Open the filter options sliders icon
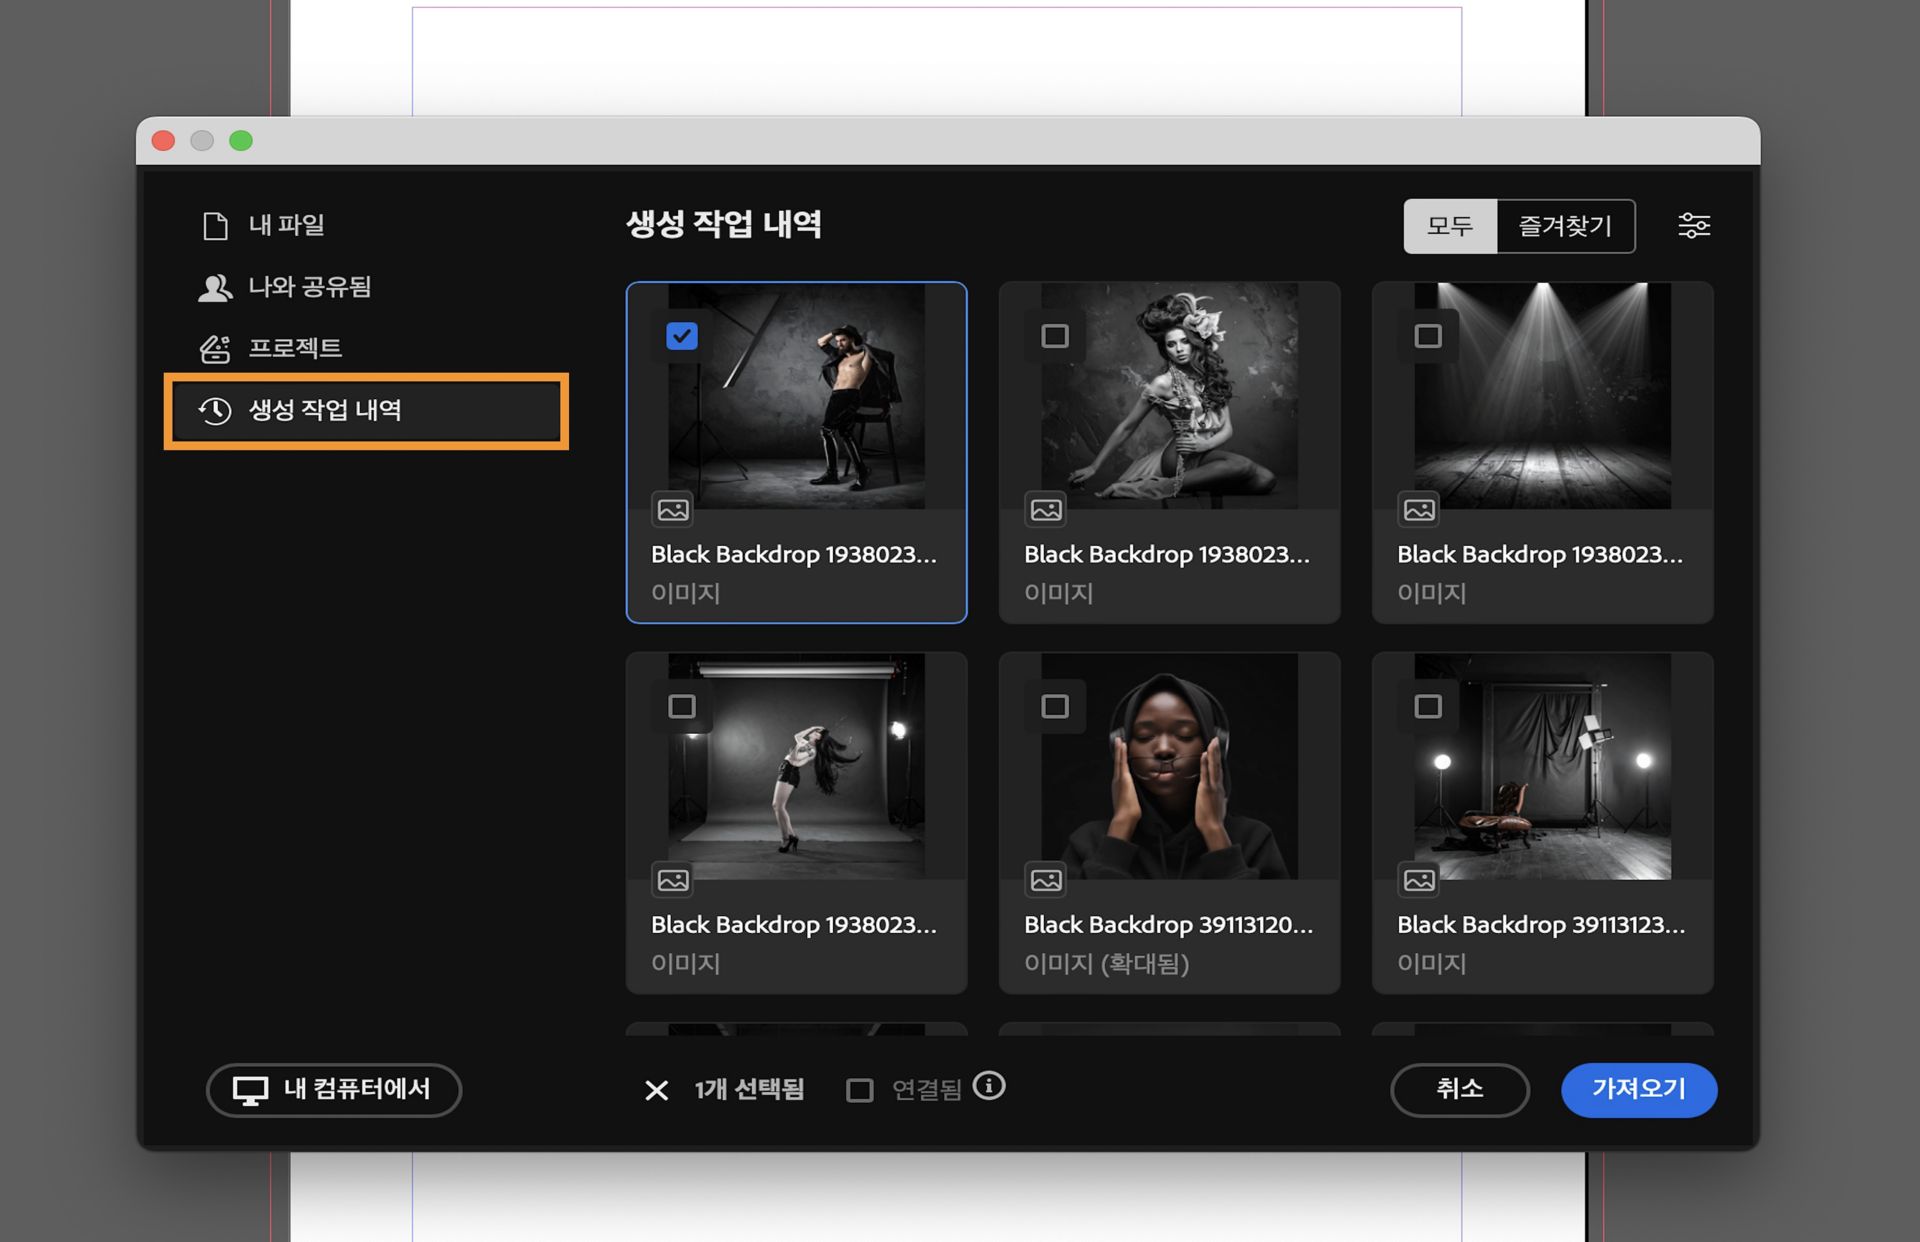Screen dimensions: 1920x1242 pos(1695,226)
